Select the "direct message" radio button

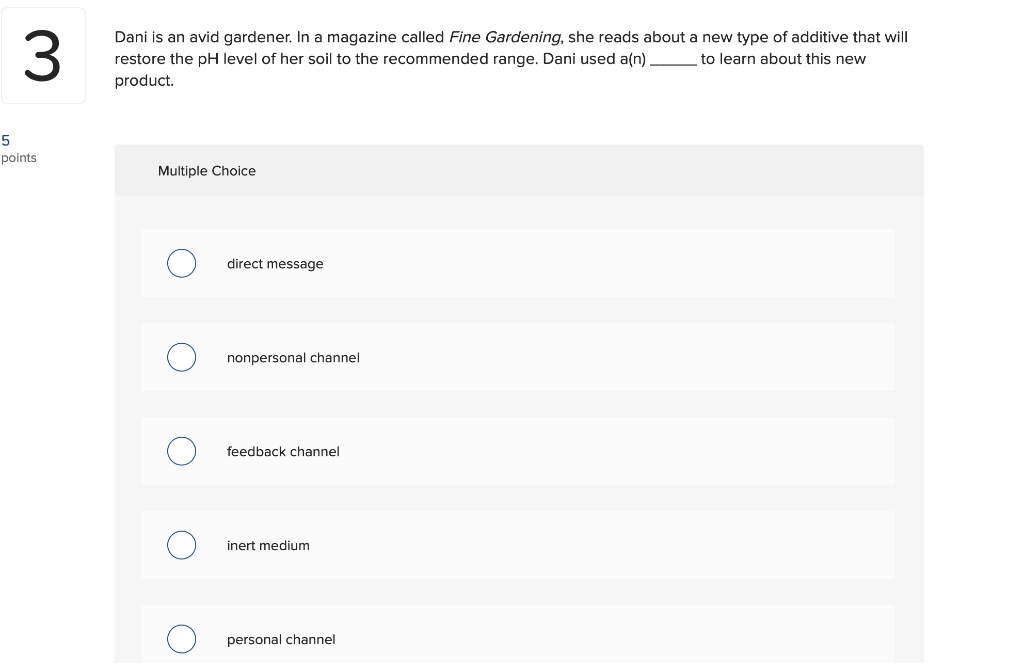[181, 264]
